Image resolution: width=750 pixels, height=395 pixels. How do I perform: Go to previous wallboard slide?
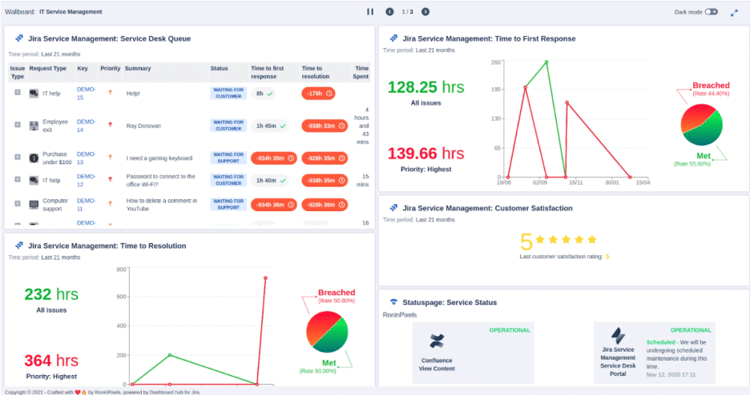click(390, 11)
